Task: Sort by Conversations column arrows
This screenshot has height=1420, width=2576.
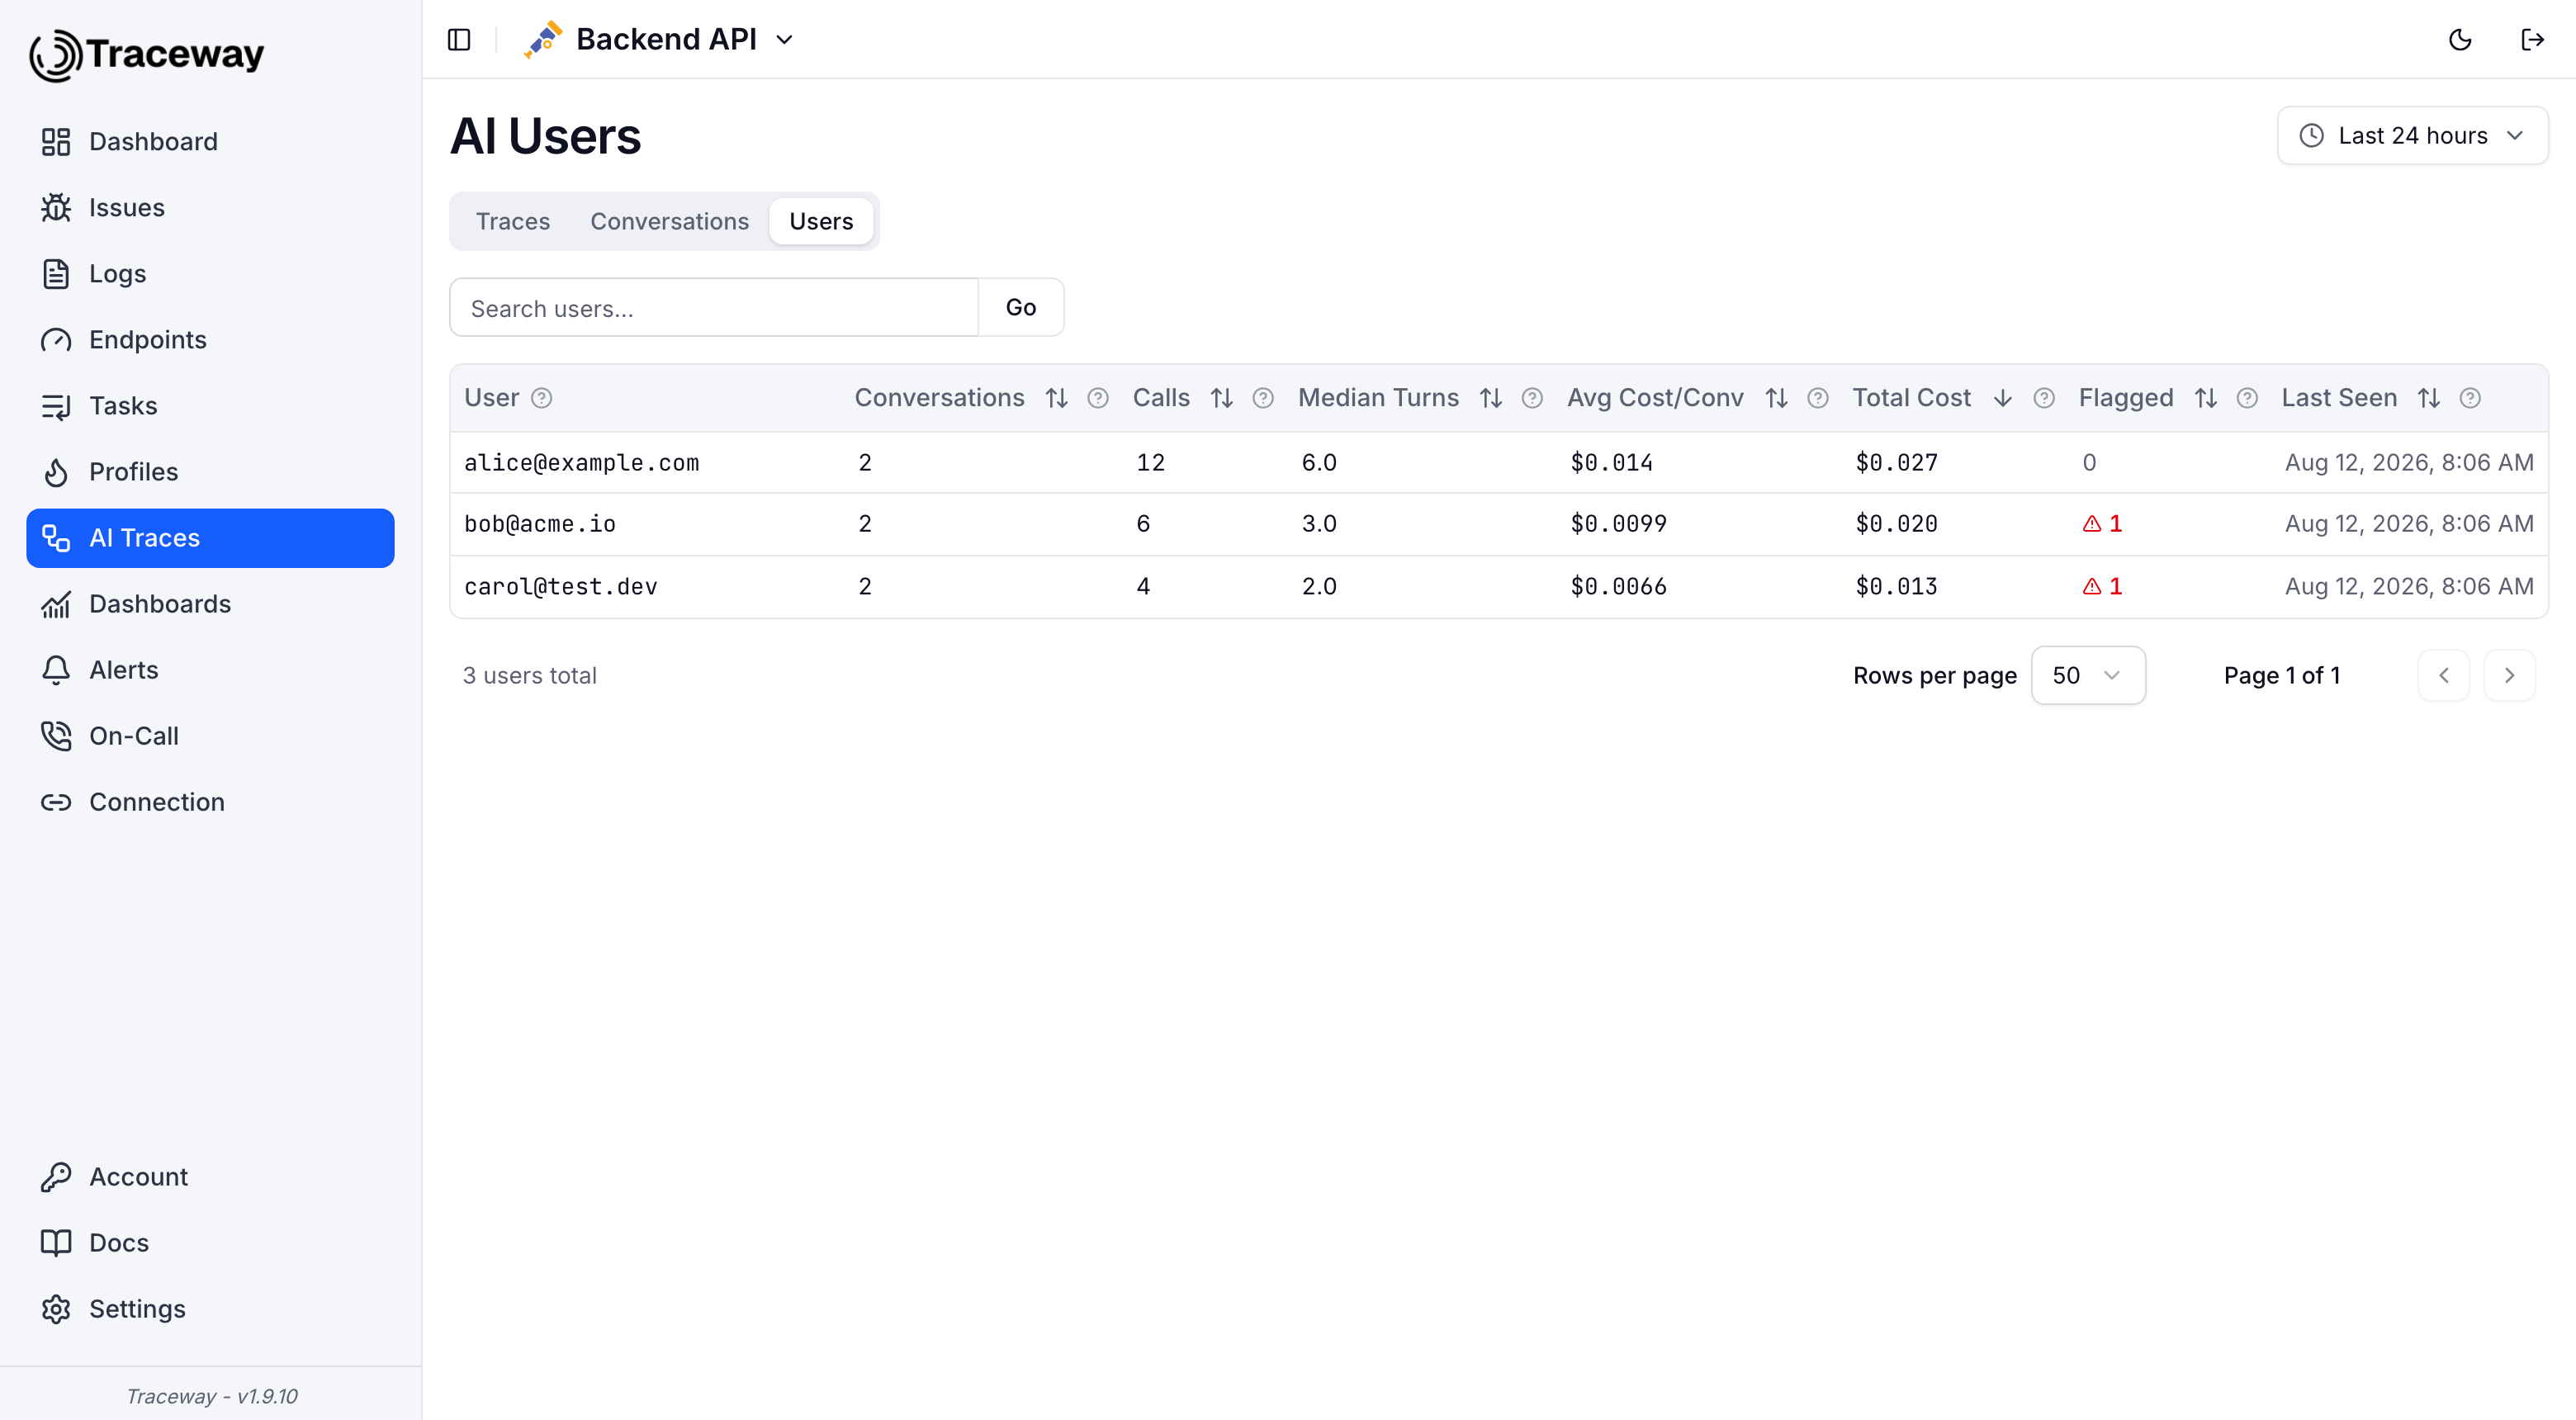Action: tap(1057, 398)
